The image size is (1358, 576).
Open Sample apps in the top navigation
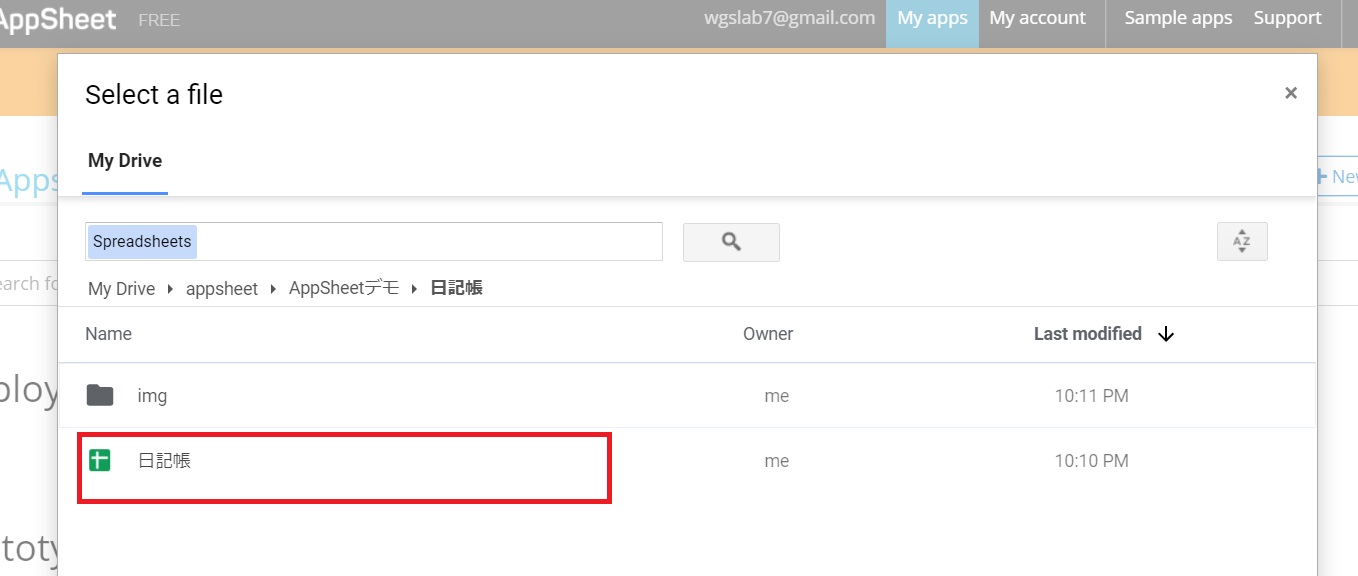click(x=1178, y=19)
